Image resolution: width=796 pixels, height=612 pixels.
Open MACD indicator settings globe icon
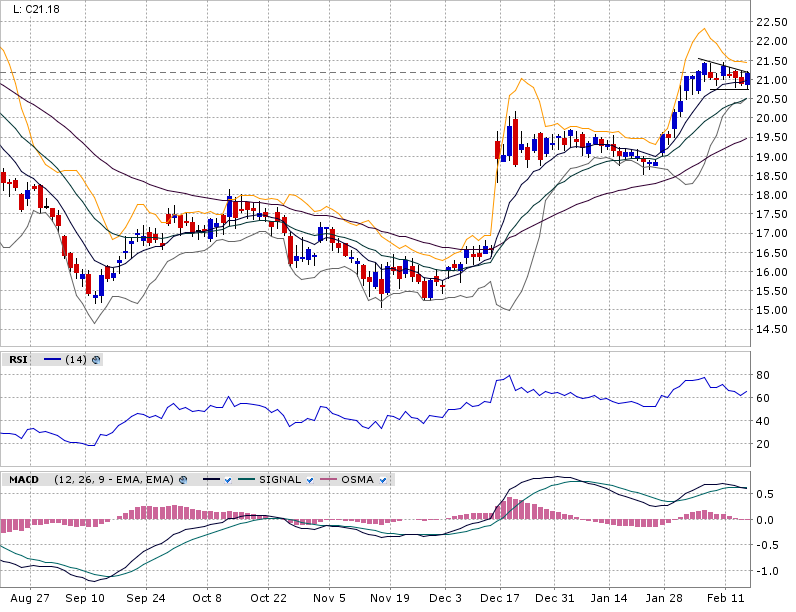(x=183, y=480)
